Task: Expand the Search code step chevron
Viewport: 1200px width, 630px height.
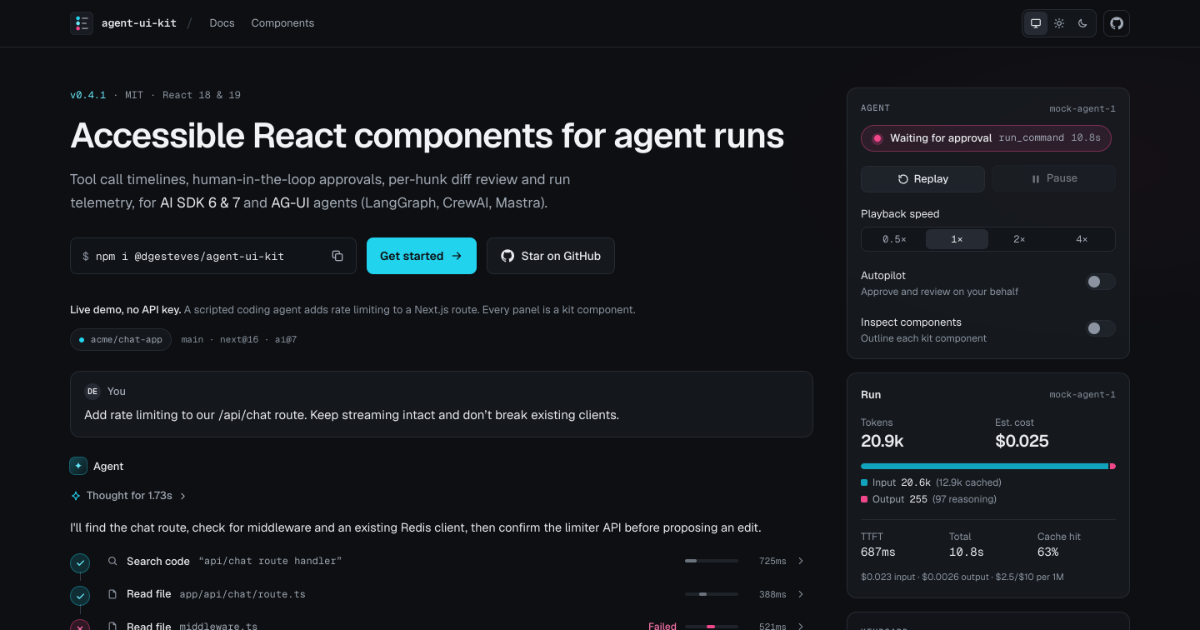Action: [801, 561]
